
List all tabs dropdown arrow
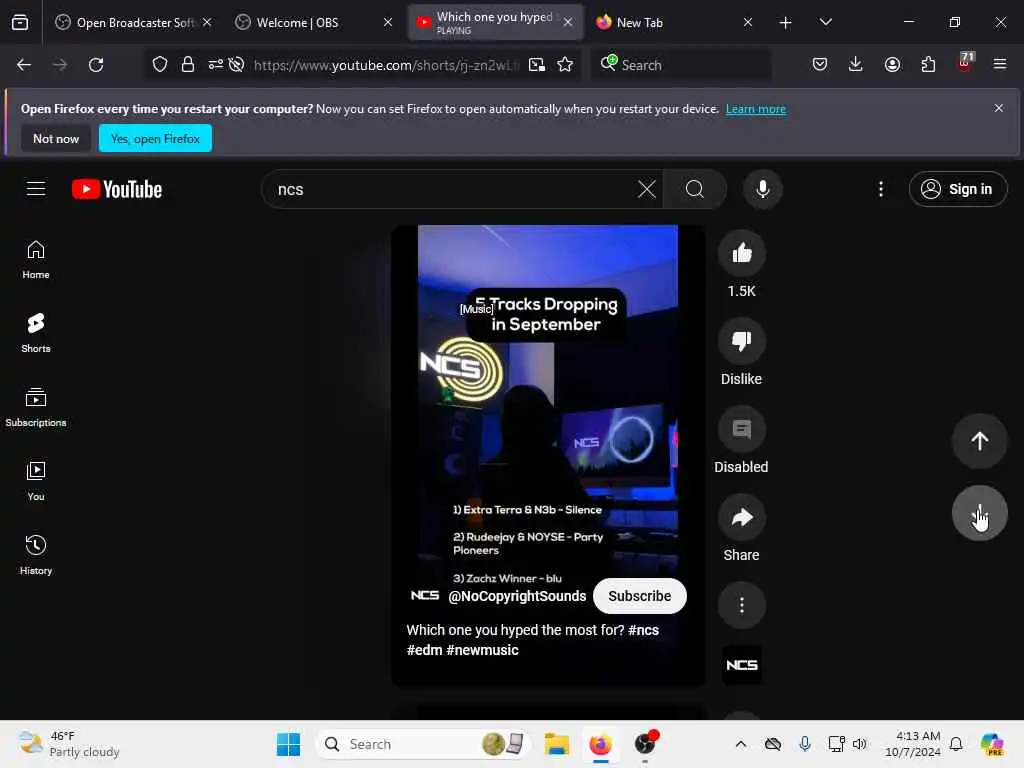coord(825,22)
